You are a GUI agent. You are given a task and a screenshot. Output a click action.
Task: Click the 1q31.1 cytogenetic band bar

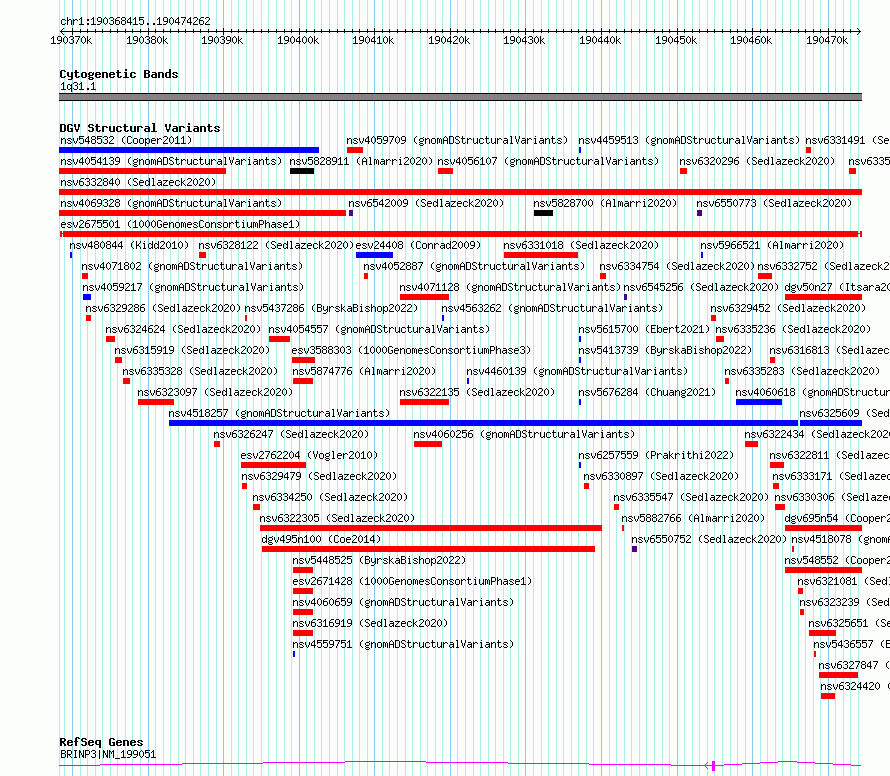coord(460,97)
